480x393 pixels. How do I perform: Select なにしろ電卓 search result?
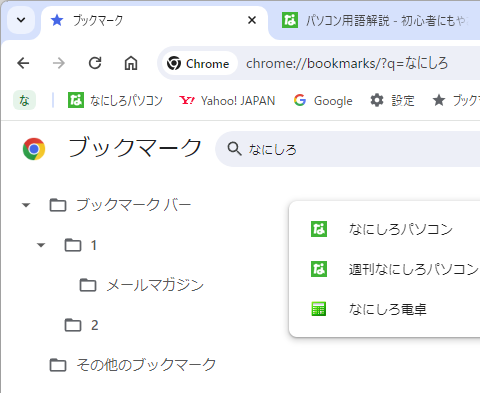pos(384,309)
